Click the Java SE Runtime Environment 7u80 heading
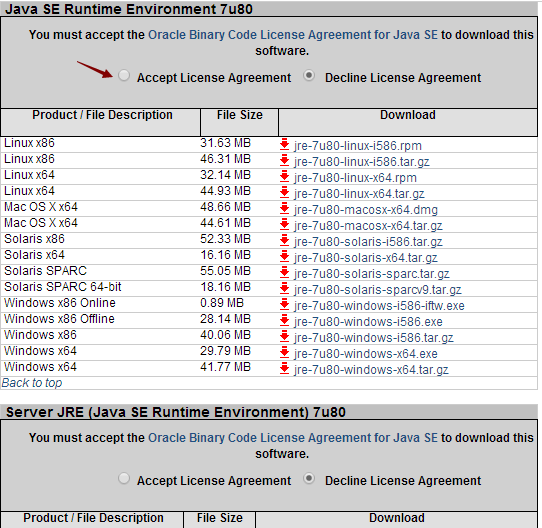The width and height of the screenshot is (542, 528). [129, 9]
